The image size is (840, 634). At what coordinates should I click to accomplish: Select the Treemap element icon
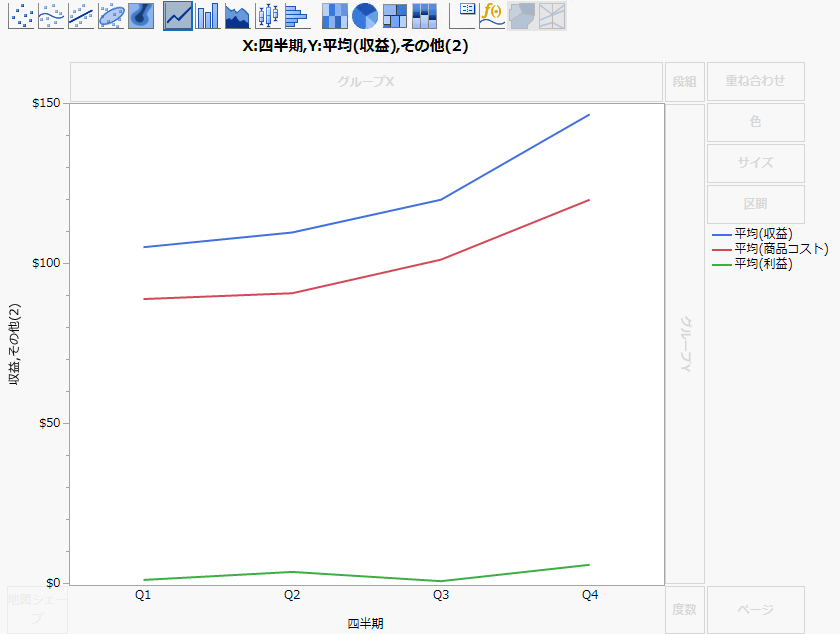[x=395, y=16]
